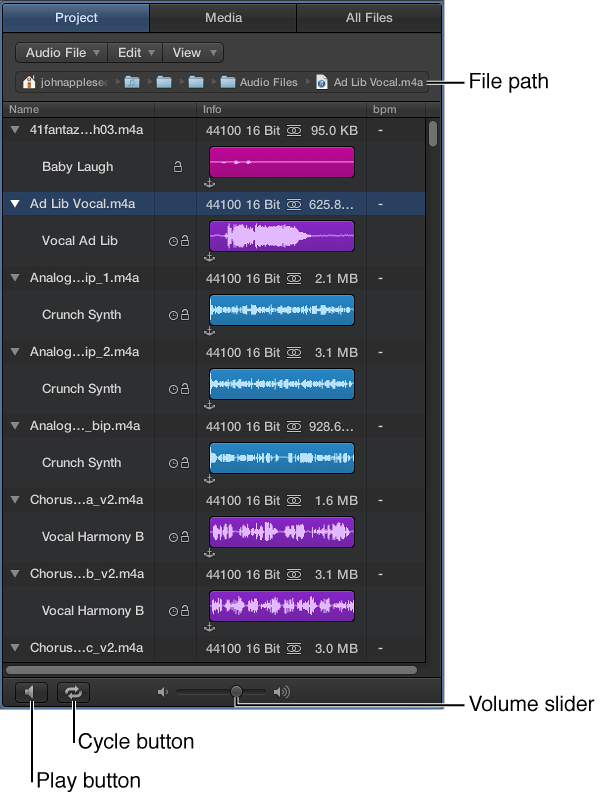Switch to the Media tab
This screenshot has width=610, height=798.
pyautogui.click(x=223, y=18)
